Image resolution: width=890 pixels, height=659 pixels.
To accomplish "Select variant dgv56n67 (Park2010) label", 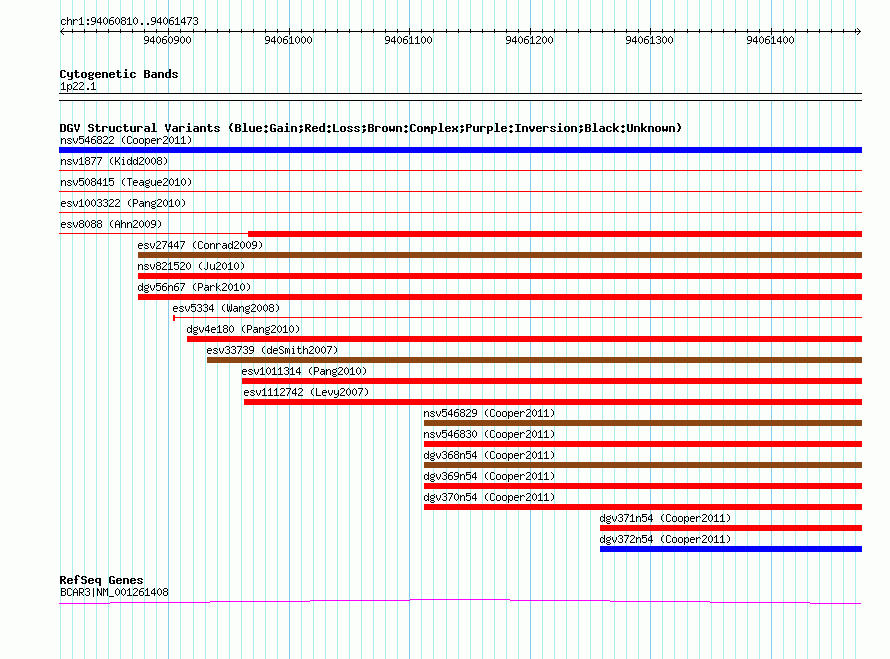I will (x=194, y=287).
